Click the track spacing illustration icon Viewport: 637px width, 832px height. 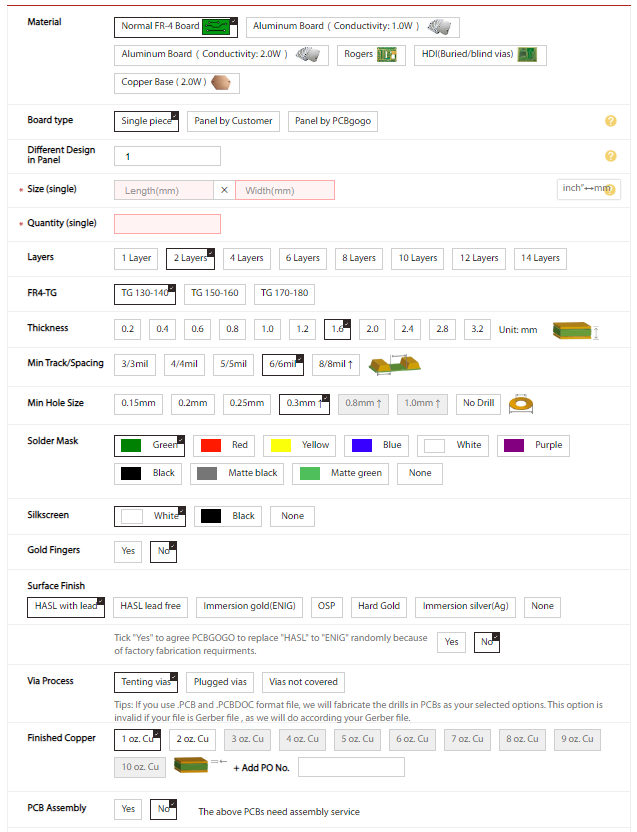(395, 365)
